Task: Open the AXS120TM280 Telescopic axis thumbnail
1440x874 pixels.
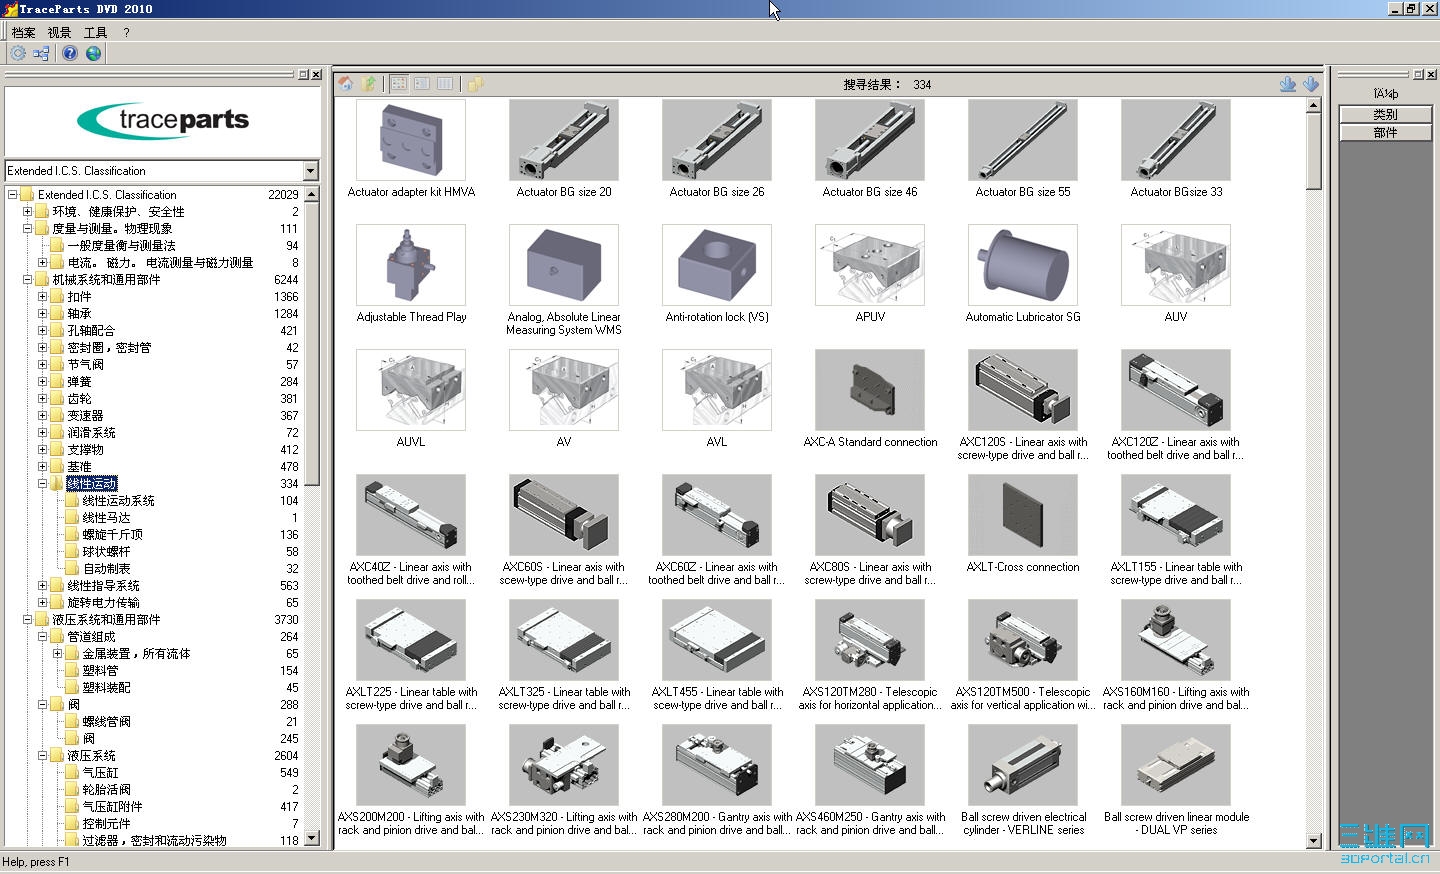Action: pos(870,640)
